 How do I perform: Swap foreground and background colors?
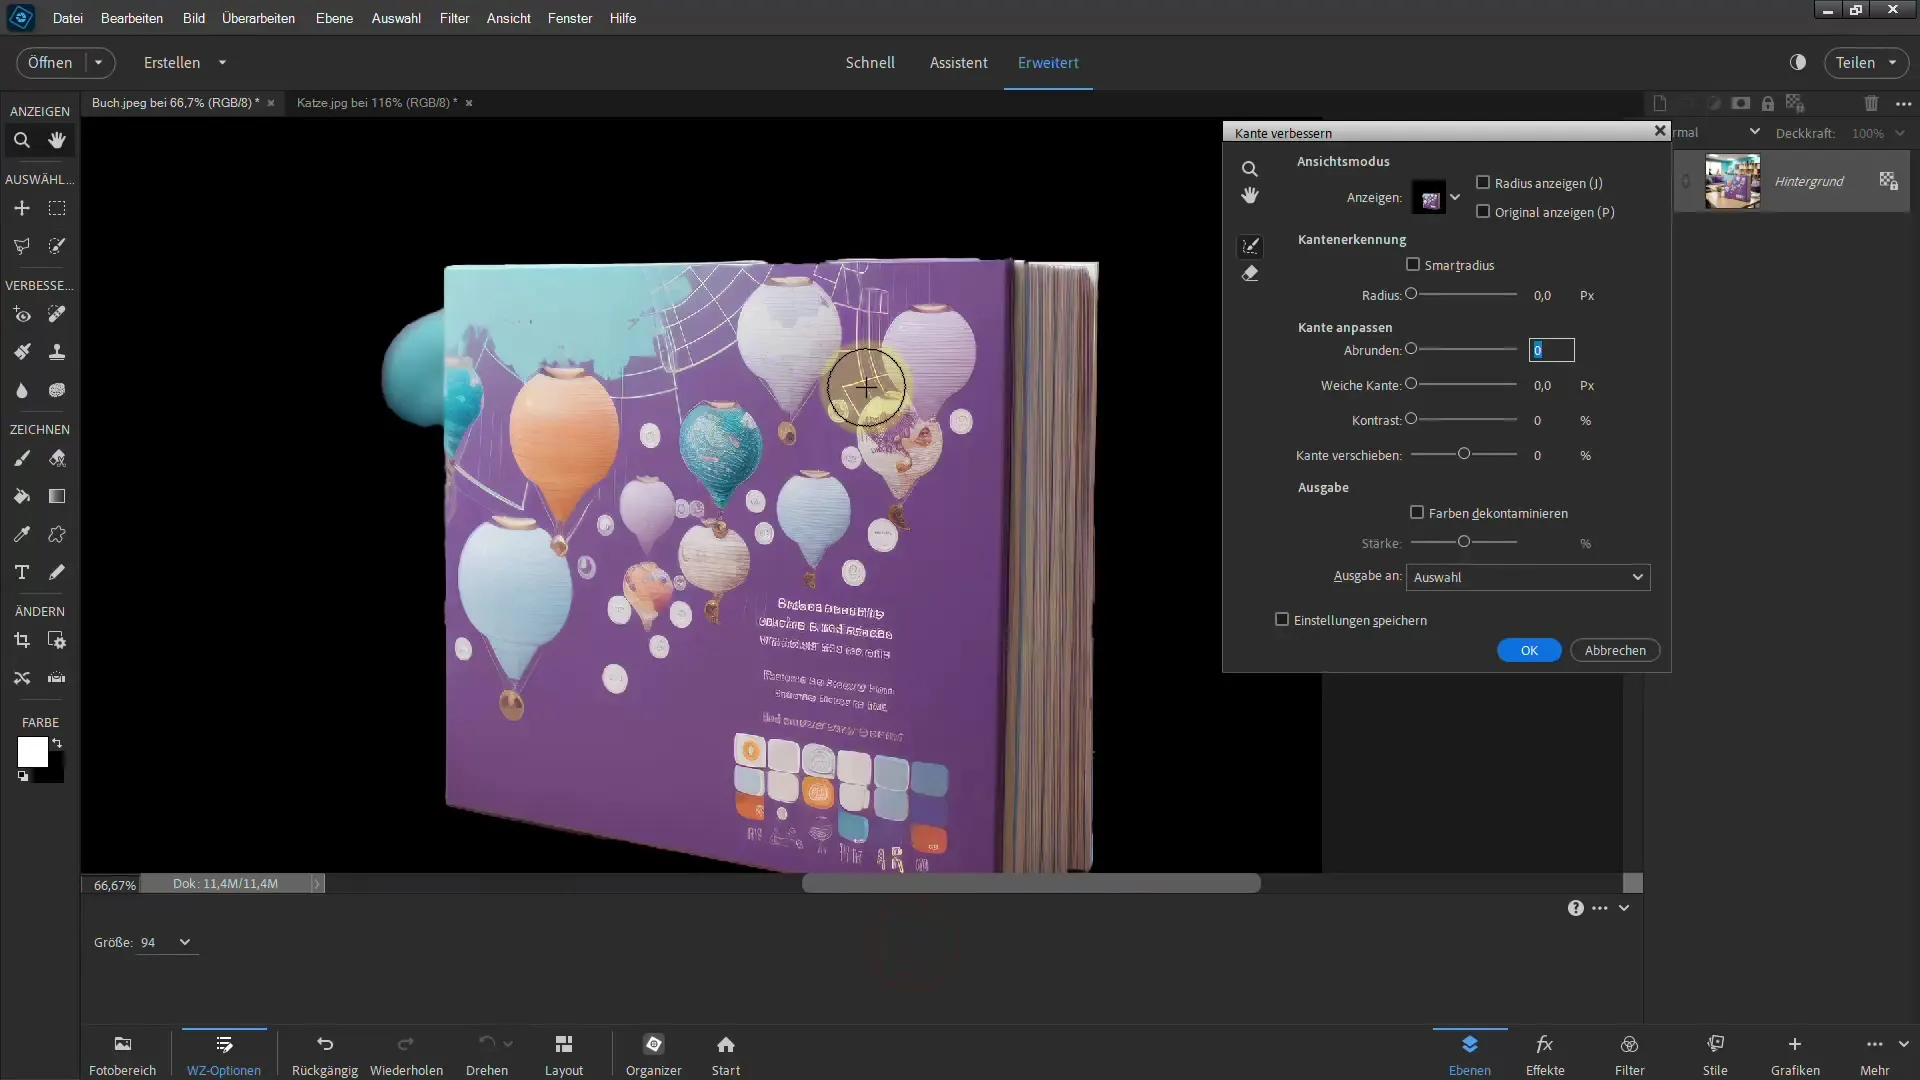(x=58, y=743)
